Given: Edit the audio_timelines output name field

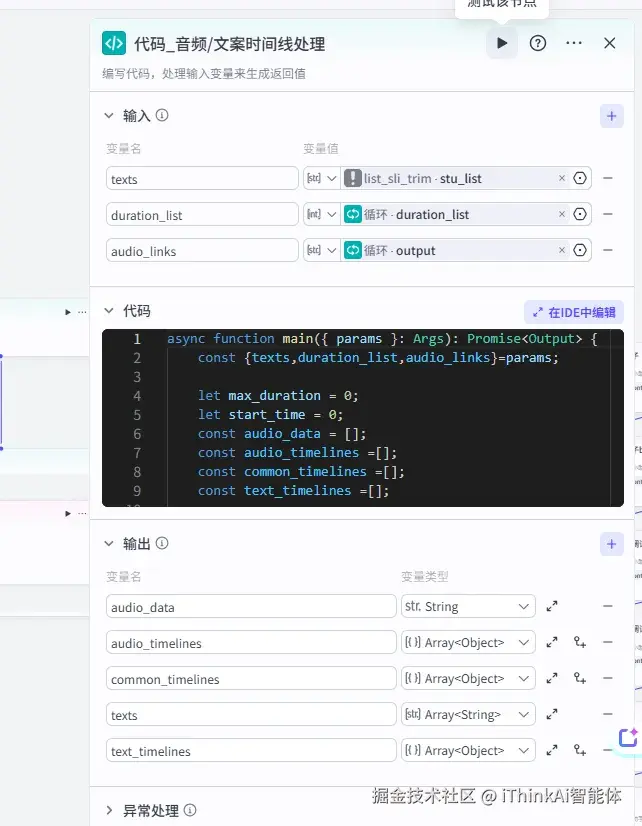Looking at the screenshot, I should (x=251, y=642).
